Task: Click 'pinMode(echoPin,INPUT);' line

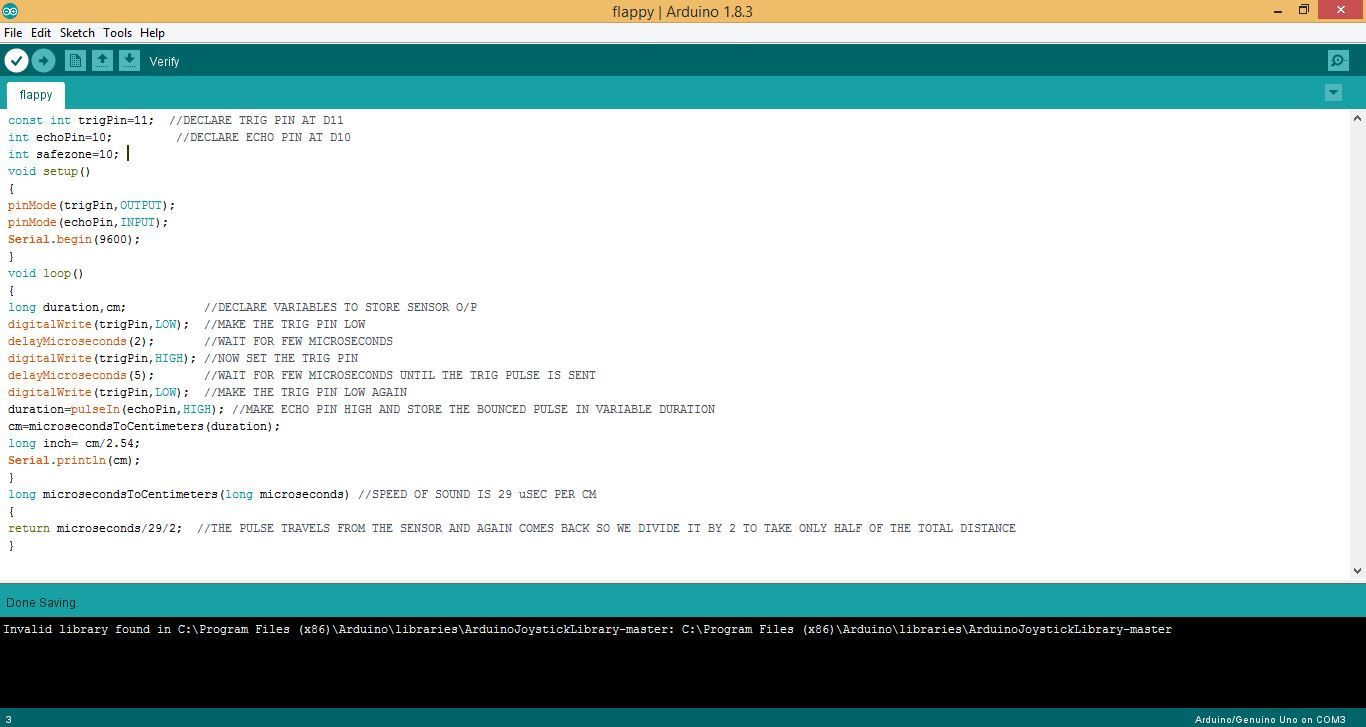Action: (88, 222)
